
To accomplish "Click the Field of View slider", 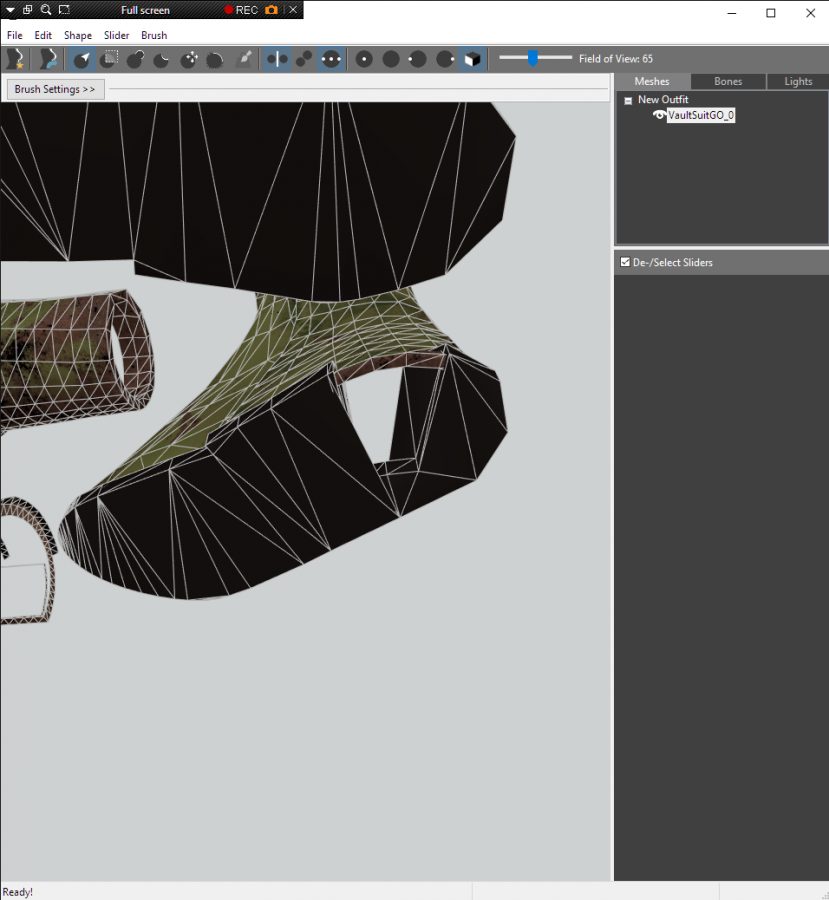I will tap(534, 58).
